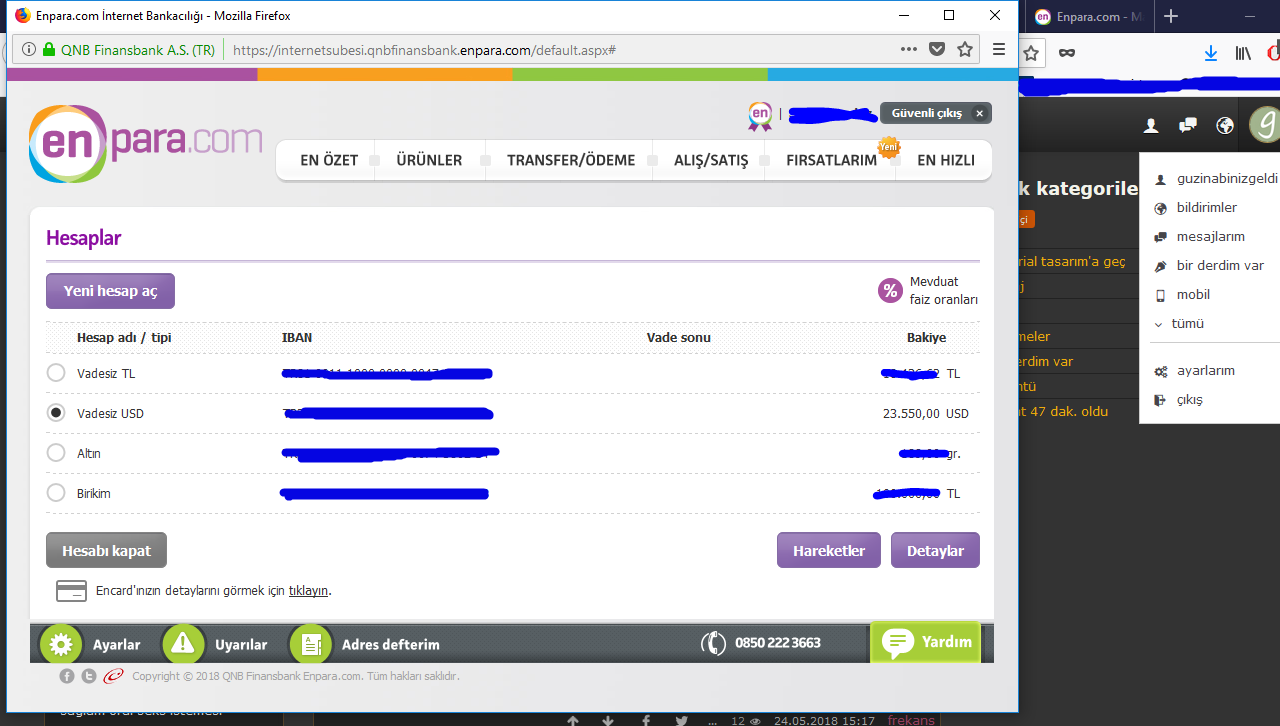Click the Firefox address bar URL
1280x726 pixels.
[424, 49]
